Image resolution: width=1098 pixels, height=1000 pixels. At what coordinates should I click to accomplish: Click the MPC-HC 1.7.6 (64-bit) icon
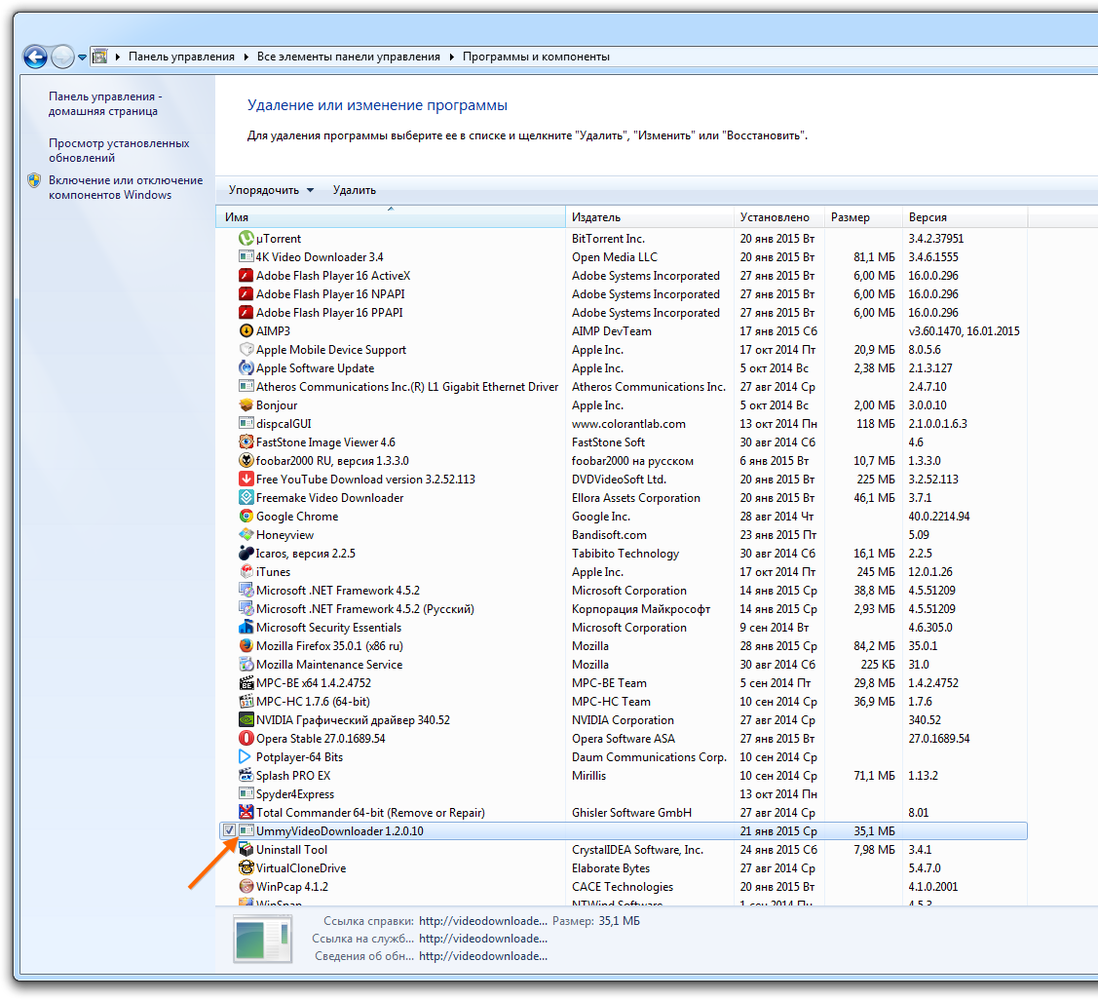(246, 702)
